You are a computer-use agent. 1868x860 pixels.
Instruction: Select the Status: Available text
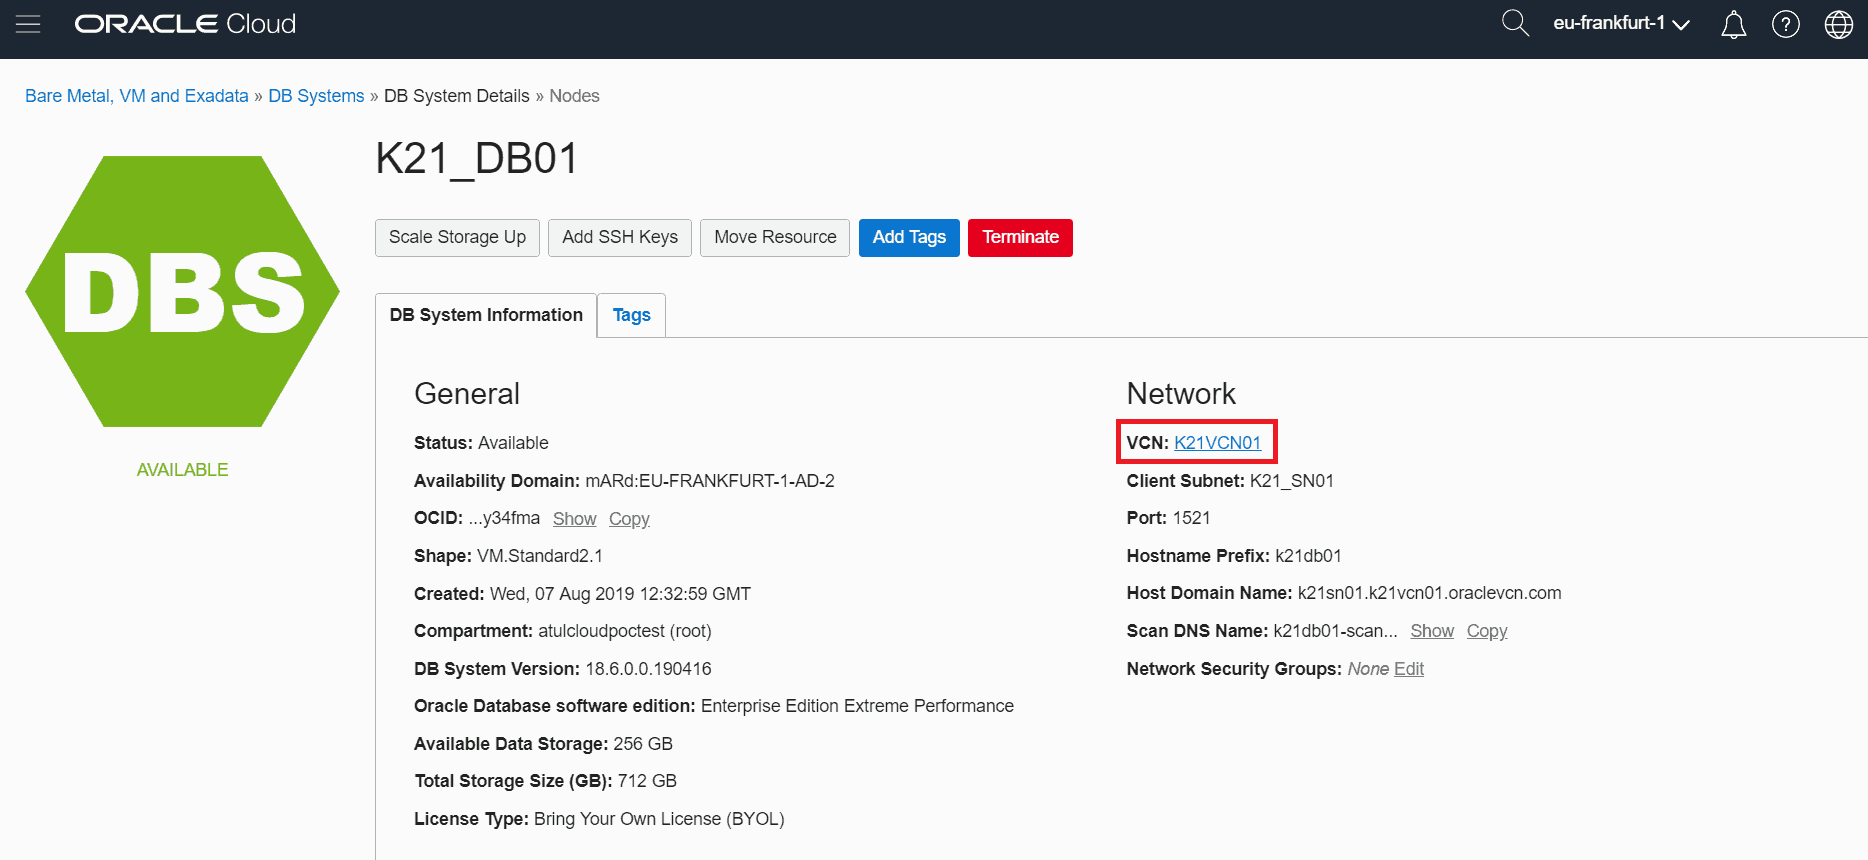pyautogui.click(x=481, y=443)
